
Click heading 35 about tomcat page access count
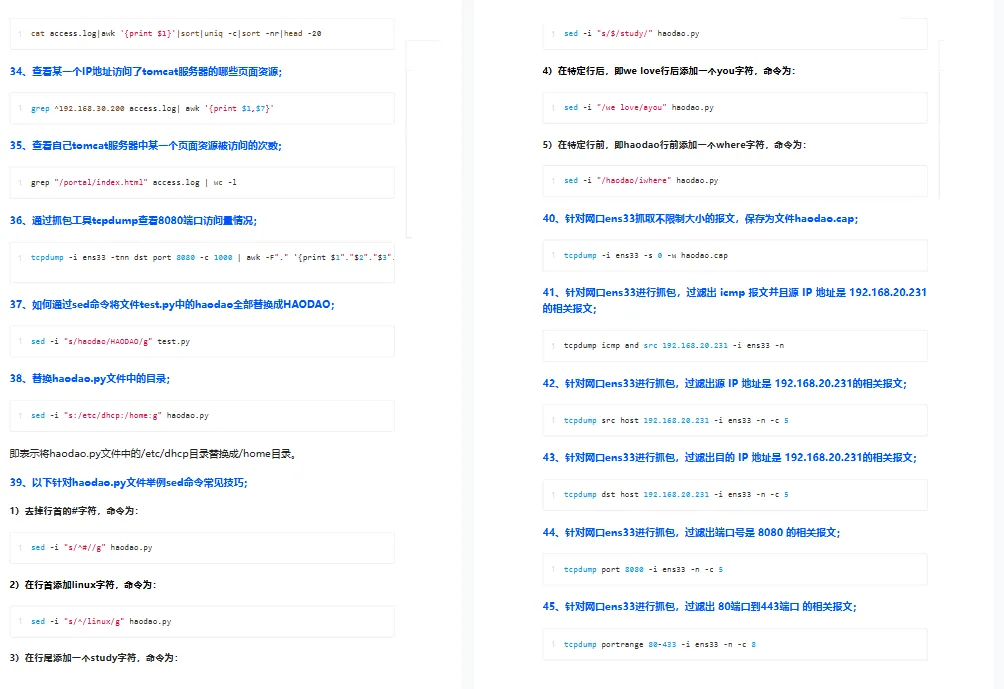point(146,146)
